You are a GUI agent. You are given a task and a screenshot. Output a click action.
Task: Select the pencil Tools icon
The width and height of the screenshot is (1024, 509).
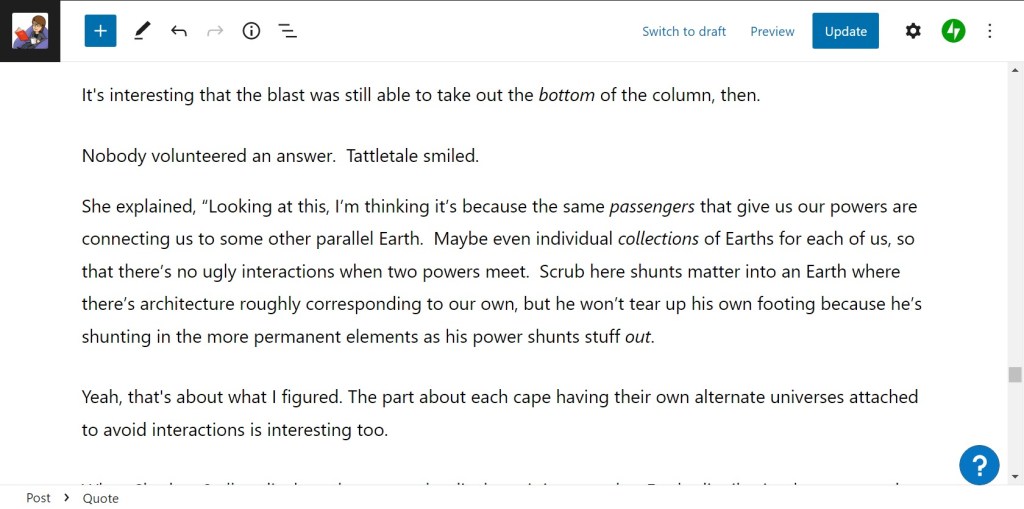(141, 31)
